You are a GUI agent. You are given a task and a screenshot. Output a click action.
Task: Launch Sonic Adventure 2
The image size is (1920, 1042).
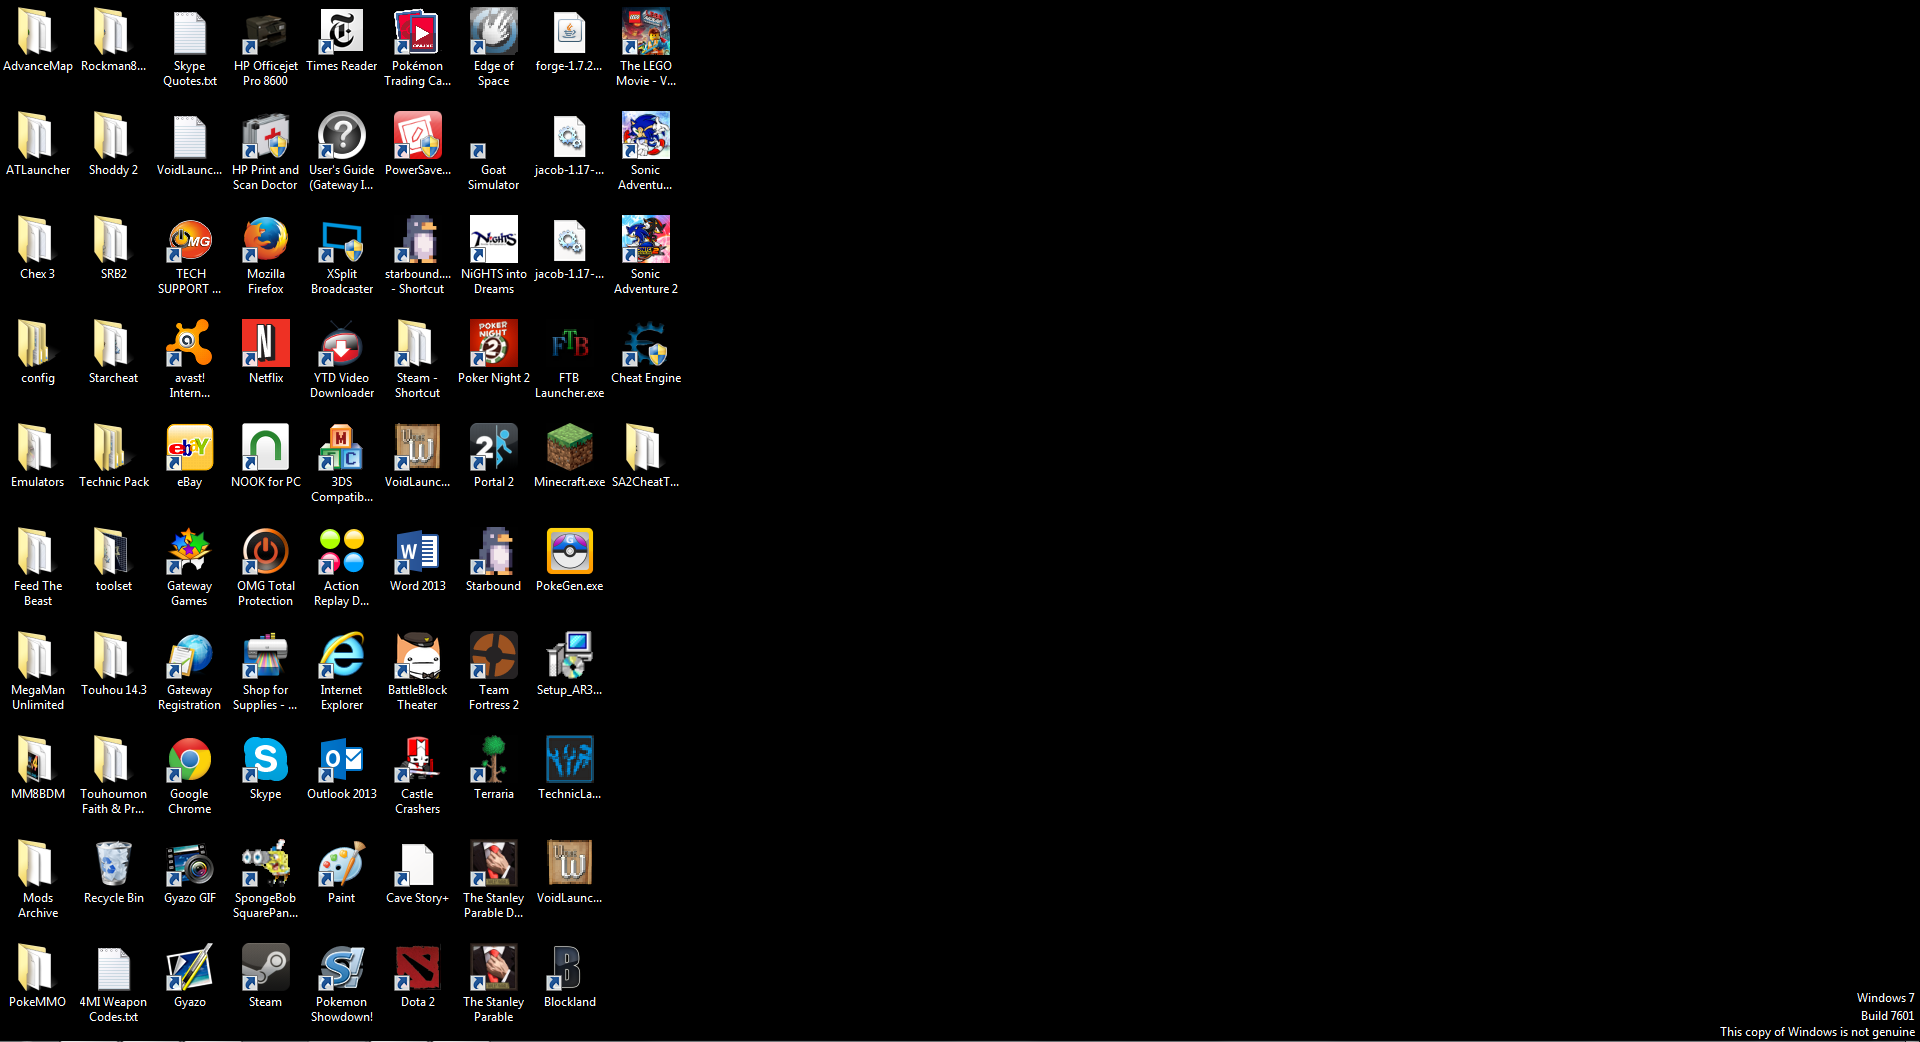coord(646,241)
